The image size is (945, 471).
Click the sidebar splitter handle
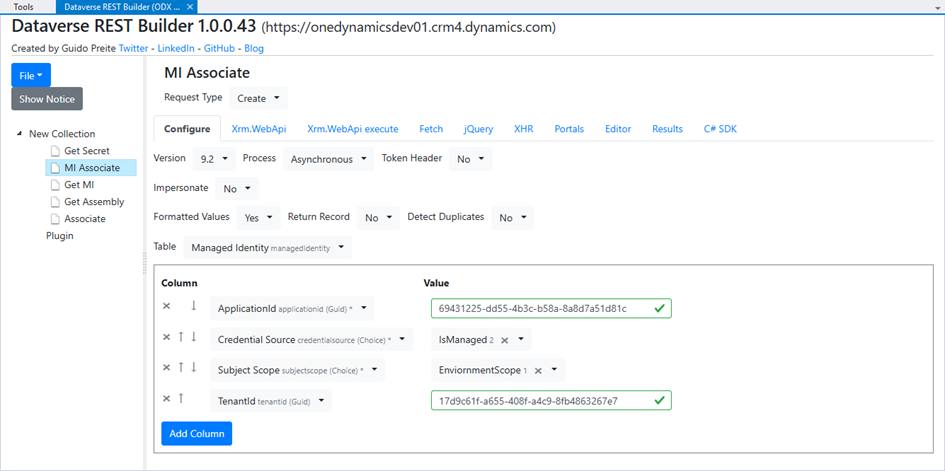(x=144, y=264)
